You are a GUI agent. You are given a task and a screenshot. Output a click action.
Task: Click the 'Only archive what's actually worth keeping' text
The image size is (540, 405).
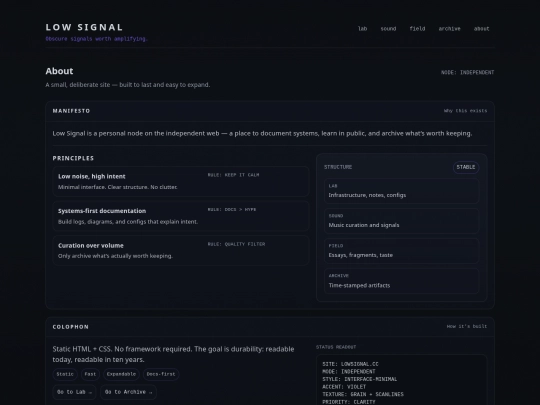pyautogui.click(x=115, y=256)
